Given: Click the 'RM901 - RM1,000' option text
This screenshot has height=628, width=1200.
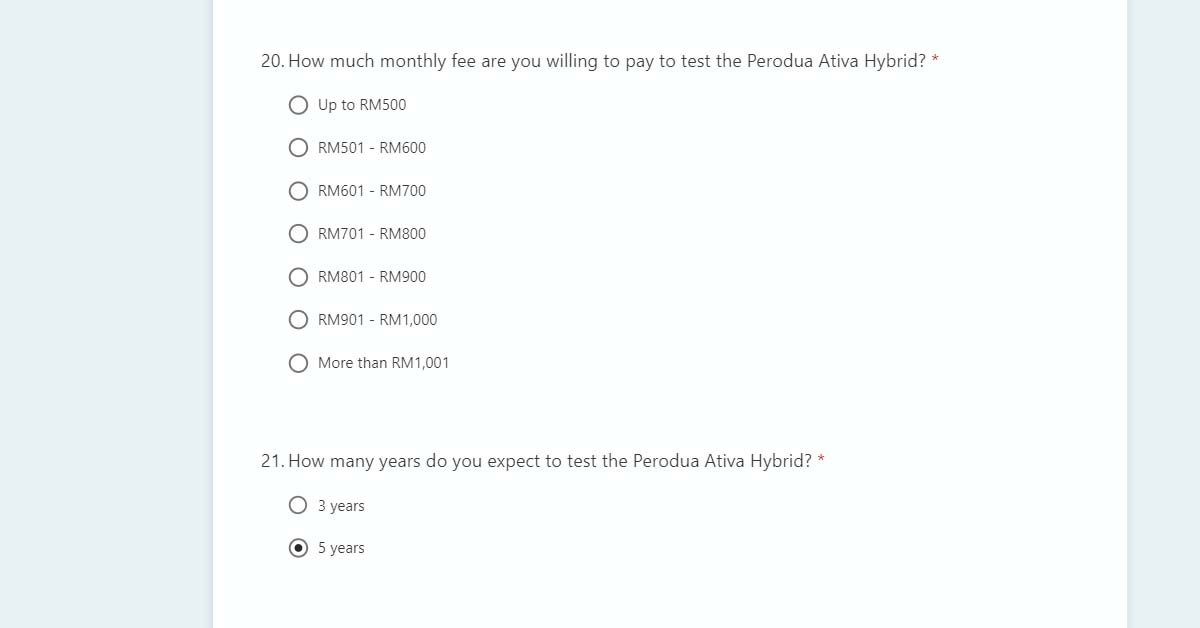Looking at the screenshot, I should 377,320.
